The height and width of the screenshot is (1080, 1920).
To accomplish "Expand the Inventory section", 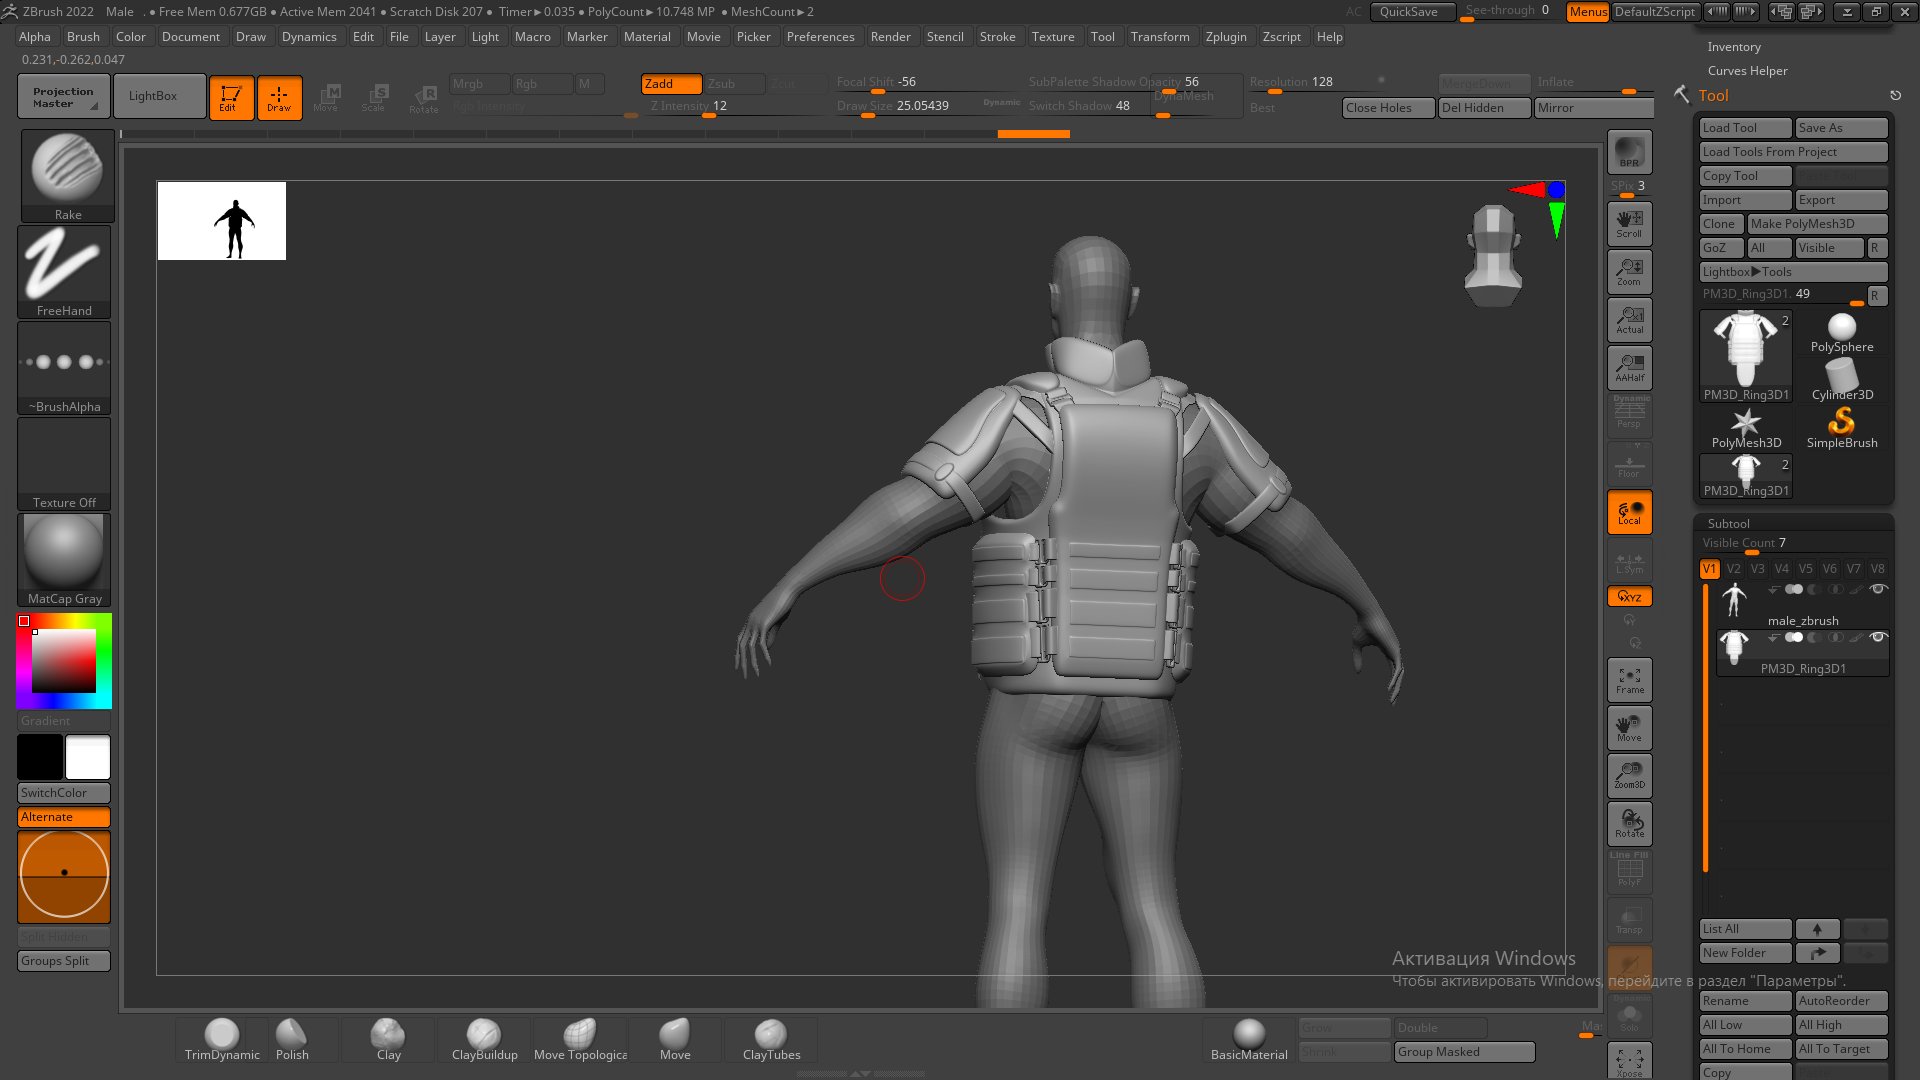I will tap(1733, 47).
